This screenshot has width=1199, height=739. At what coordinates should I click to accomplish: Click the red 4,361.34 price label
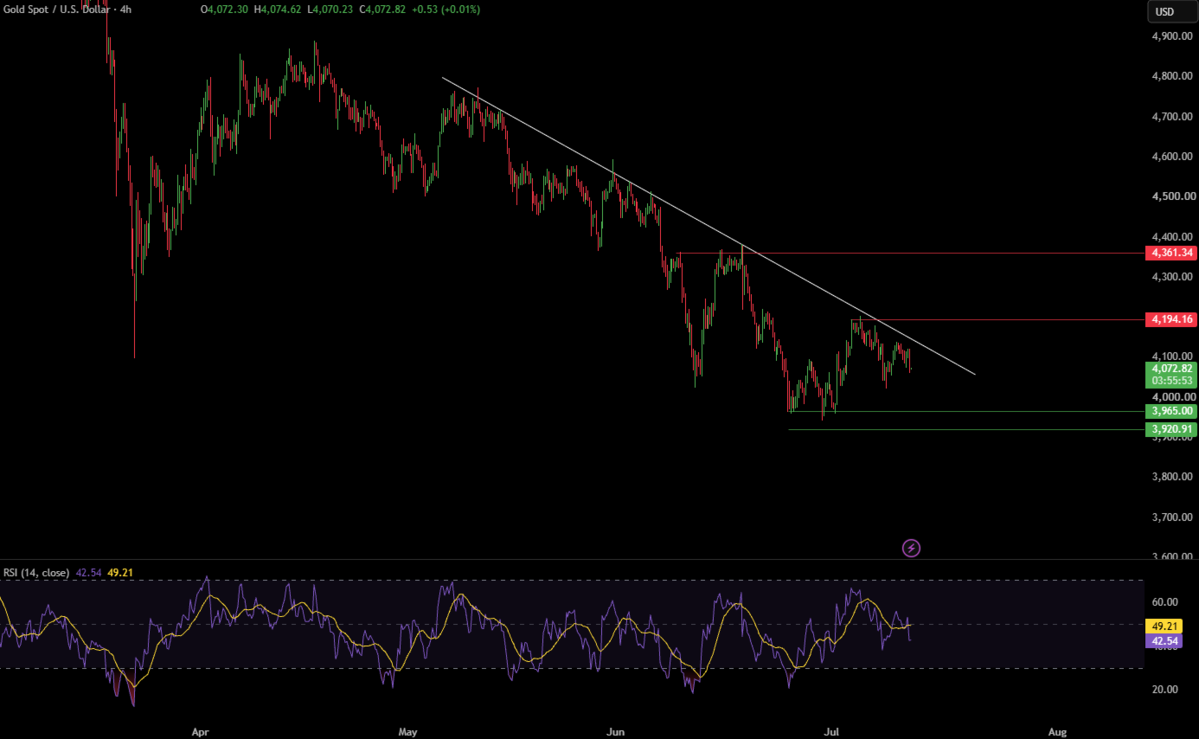click(x=1171, y=252)
